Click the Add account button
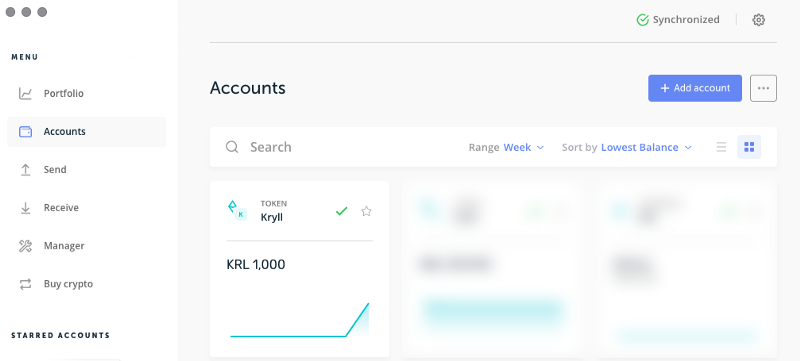The image size is (800, 361). click(695, 88)
